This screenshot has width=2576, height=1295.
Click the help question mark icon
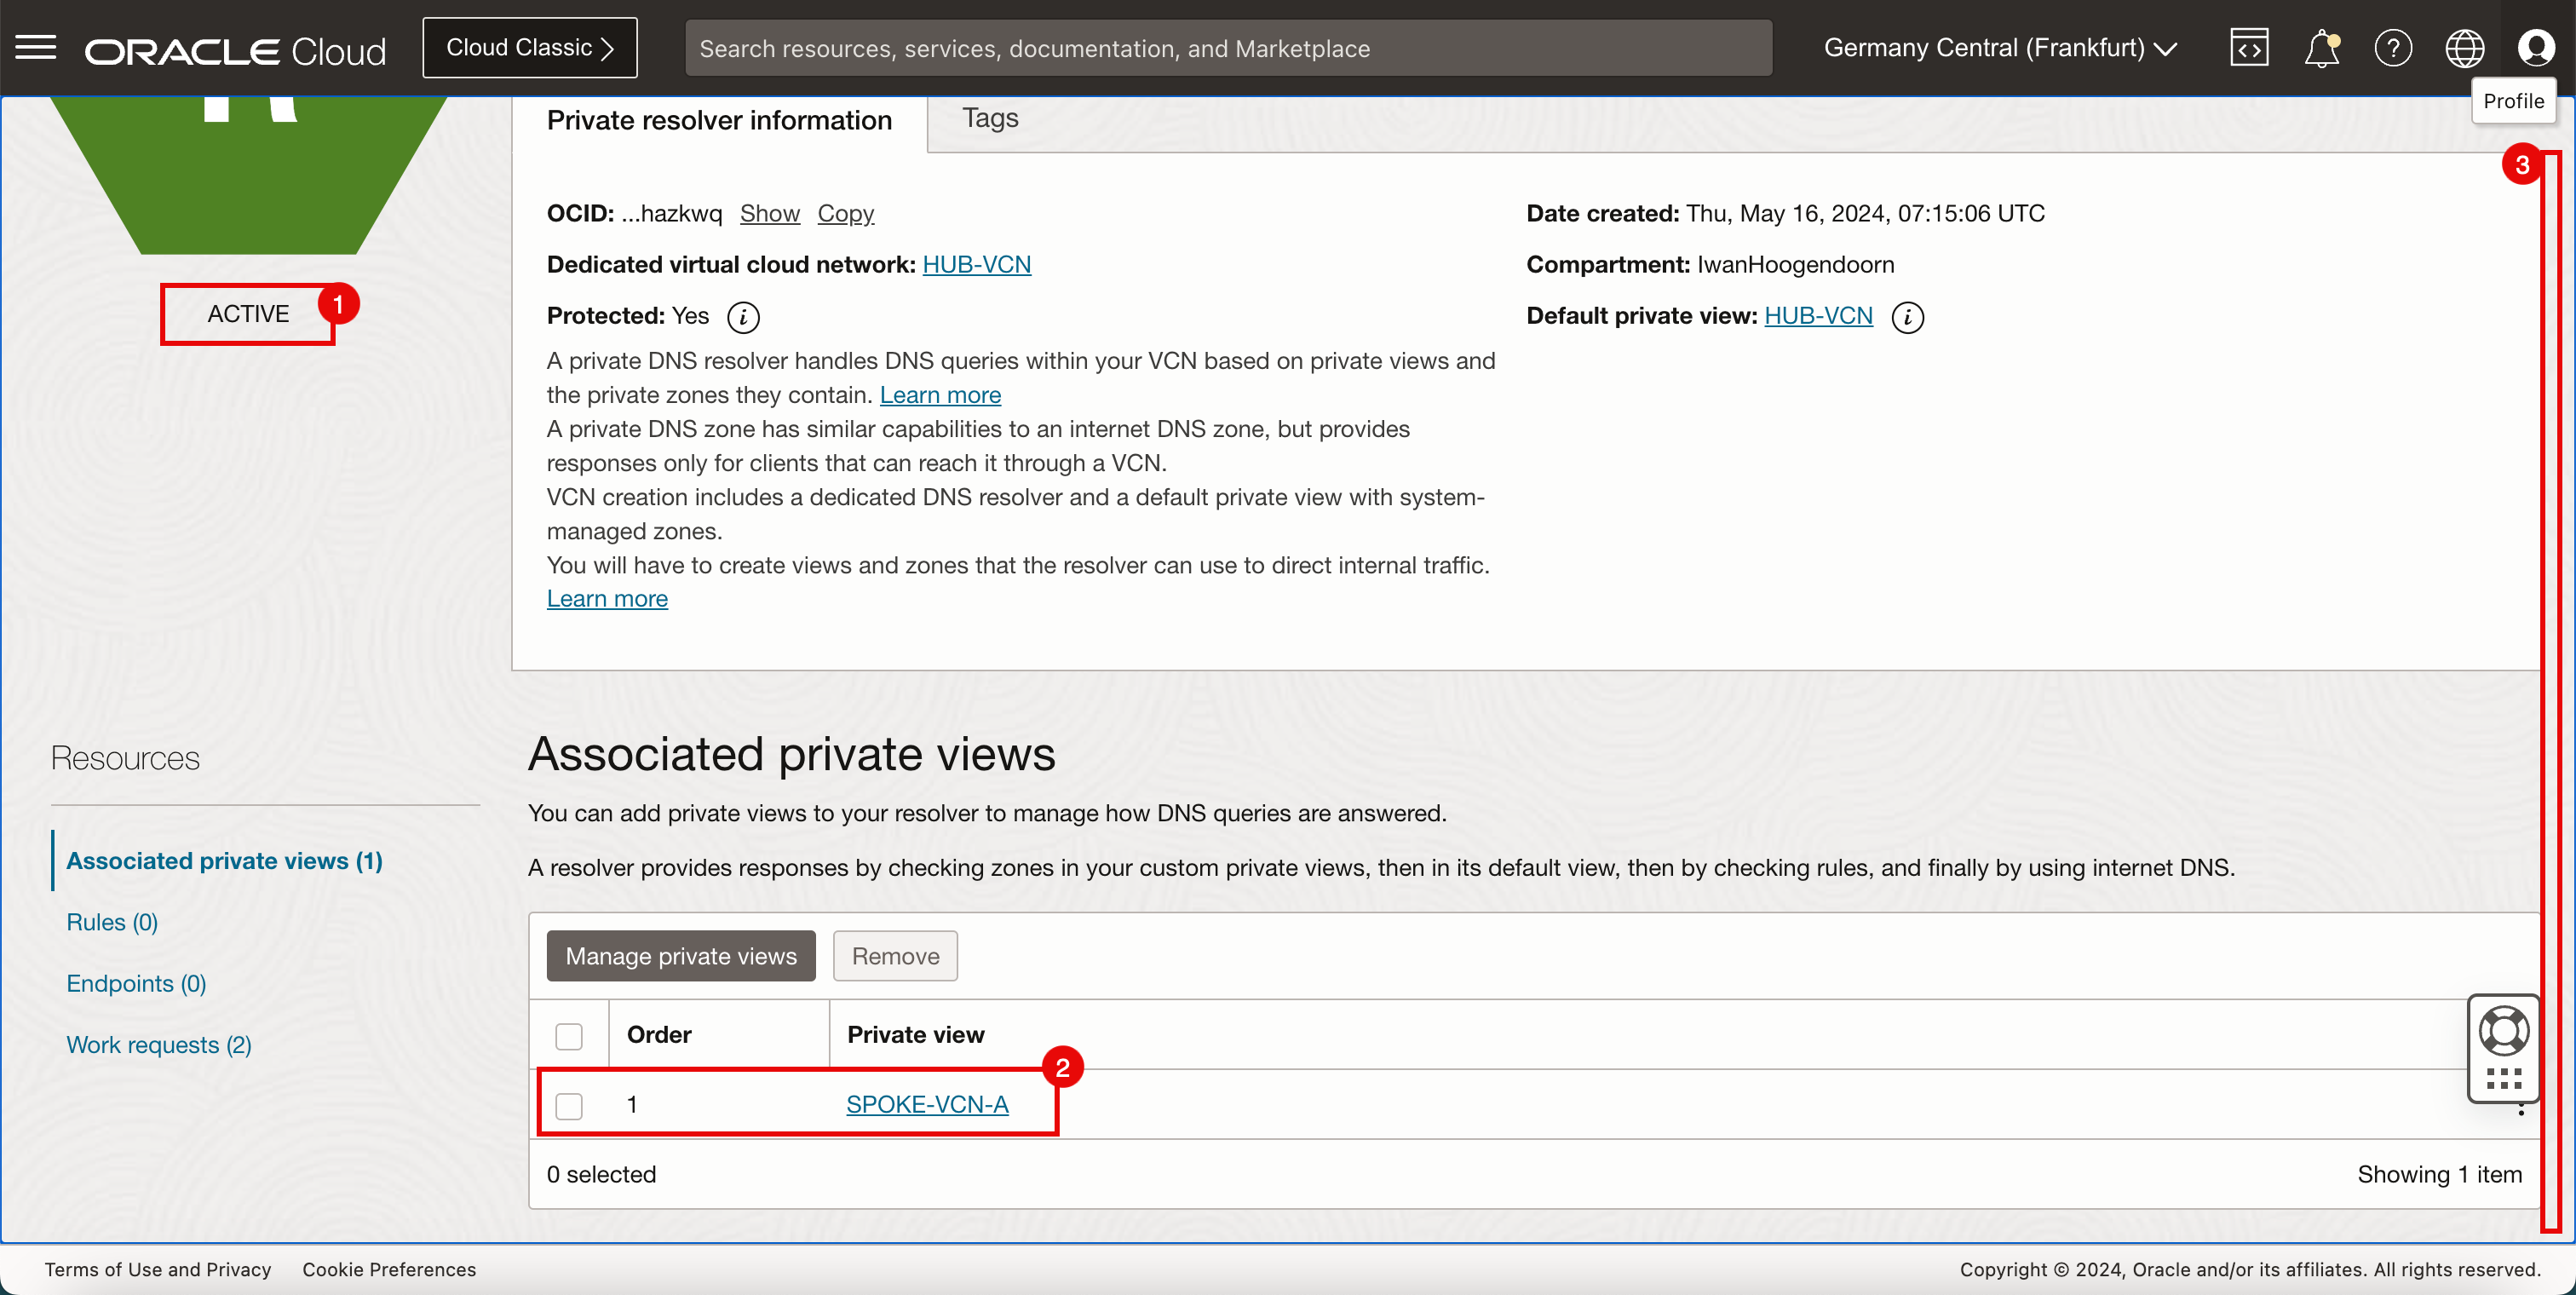[x=2393, y=47]
